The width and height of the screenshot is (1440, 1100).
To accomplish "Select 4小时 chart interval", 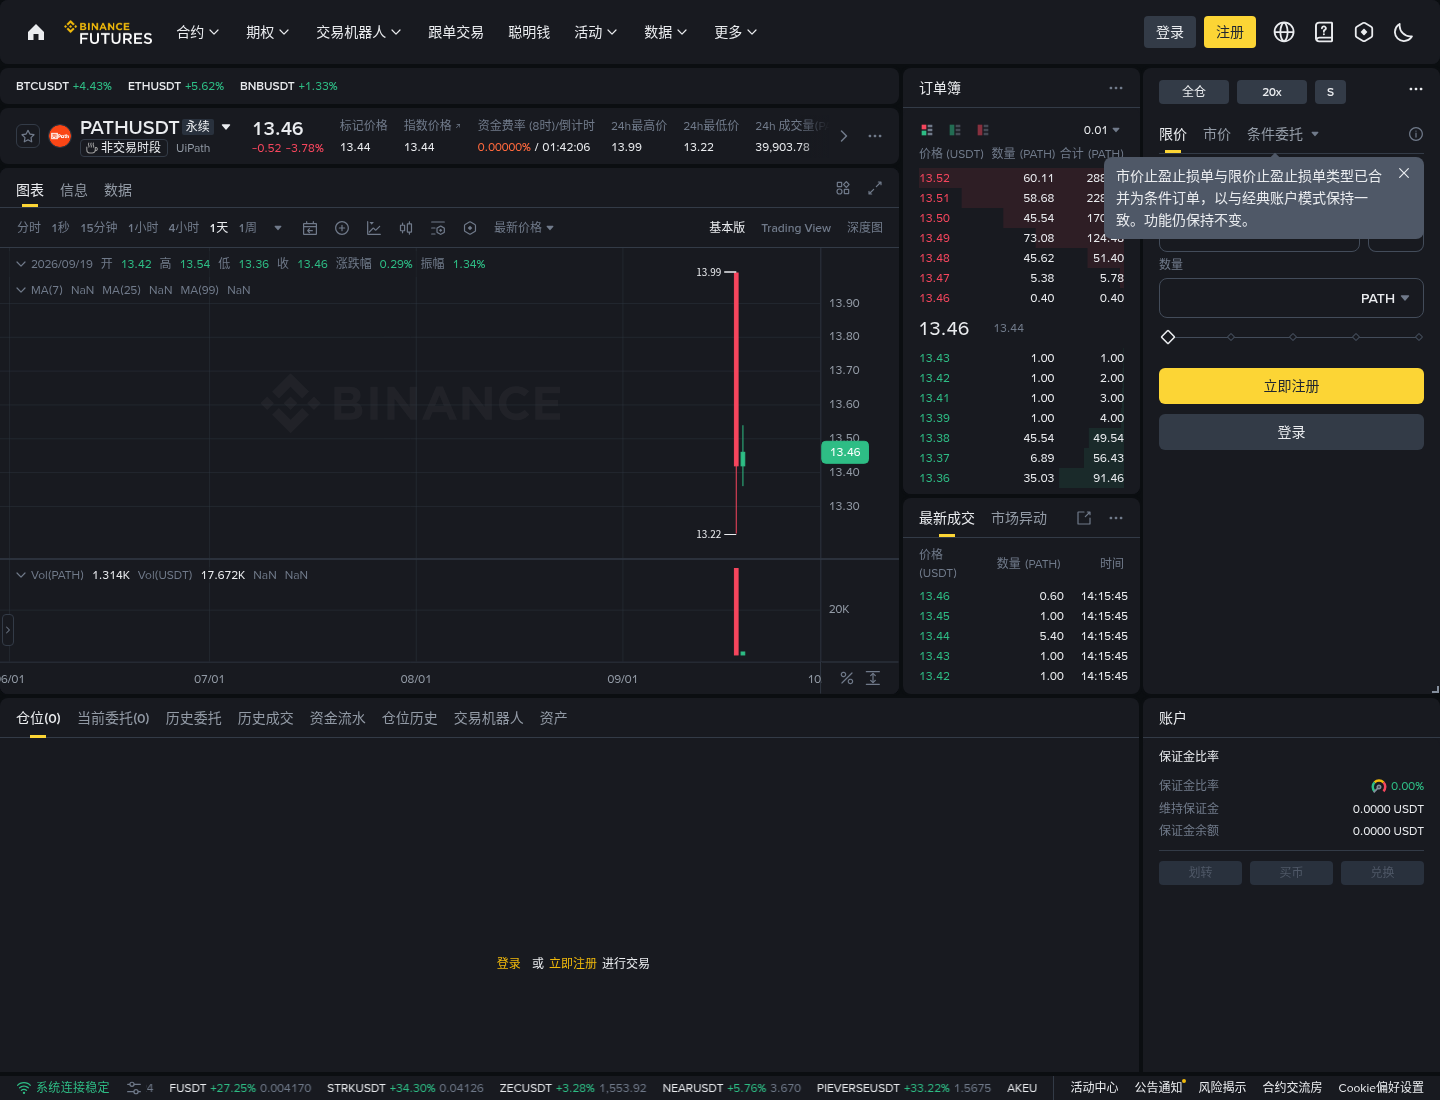I will click(183, 228).
